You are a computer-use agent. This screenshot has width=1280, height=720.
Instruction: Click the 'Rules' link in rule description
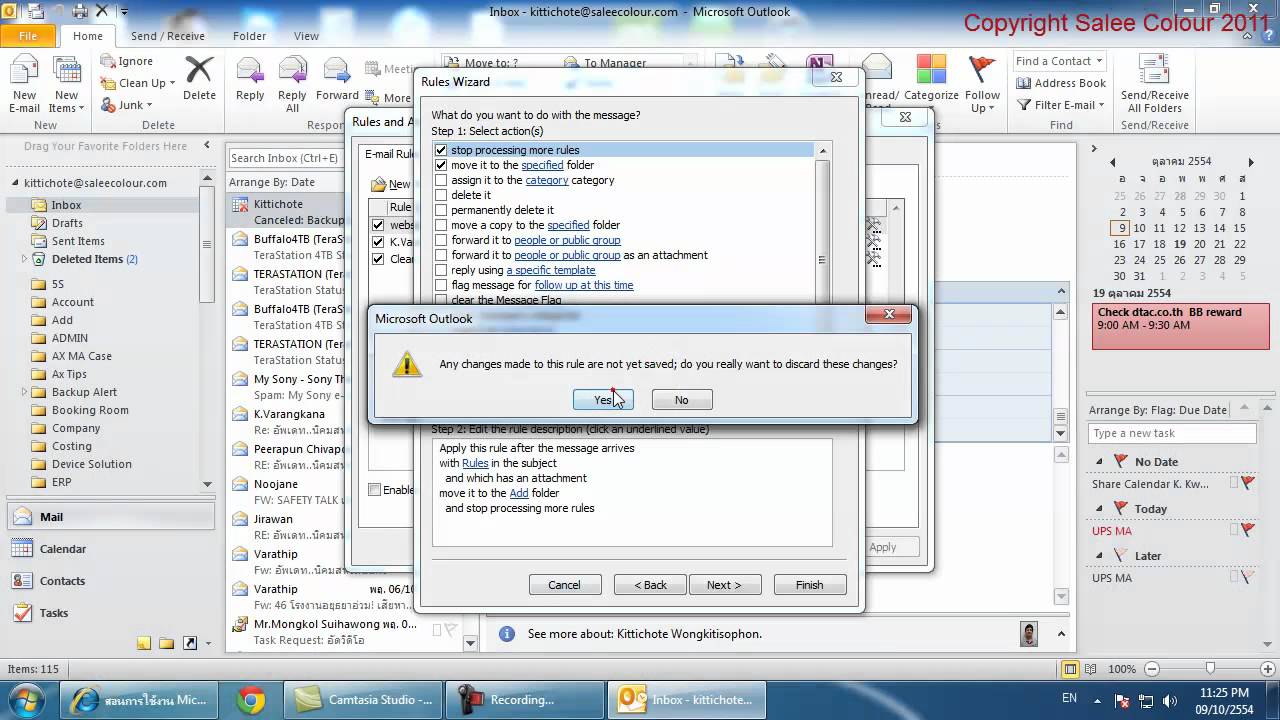(x=475, y=463)
